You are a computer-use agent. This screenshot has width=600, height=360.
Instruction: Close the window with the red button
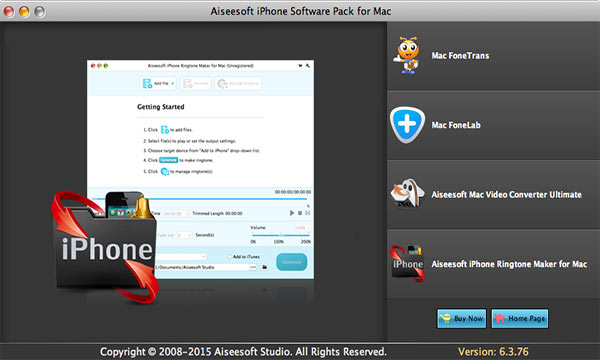9,11
